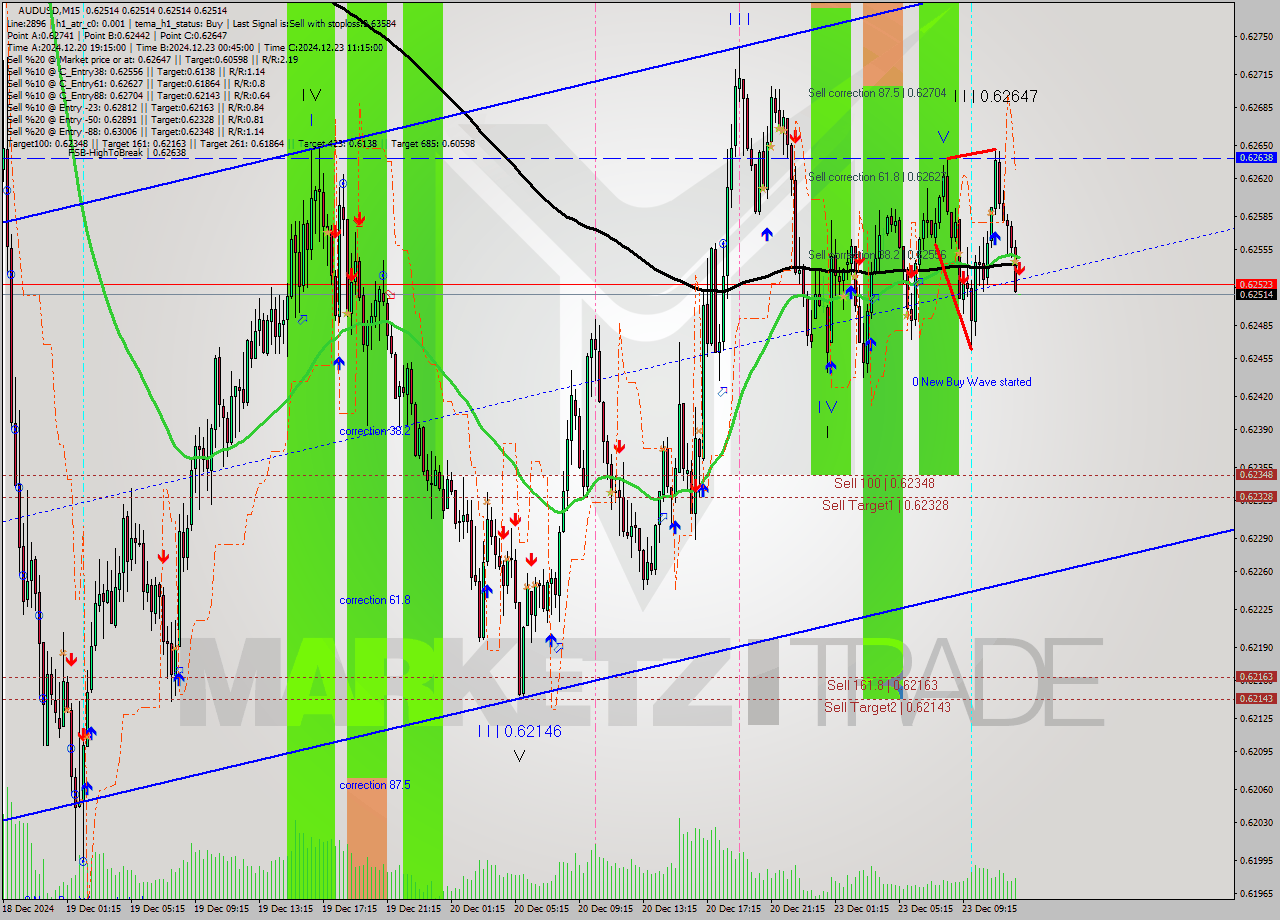Select the 'FSB-HighToBreak | 0.62638' label
Image resolution: width=1280 pixels, height=920 pixels.
(127, 153)
